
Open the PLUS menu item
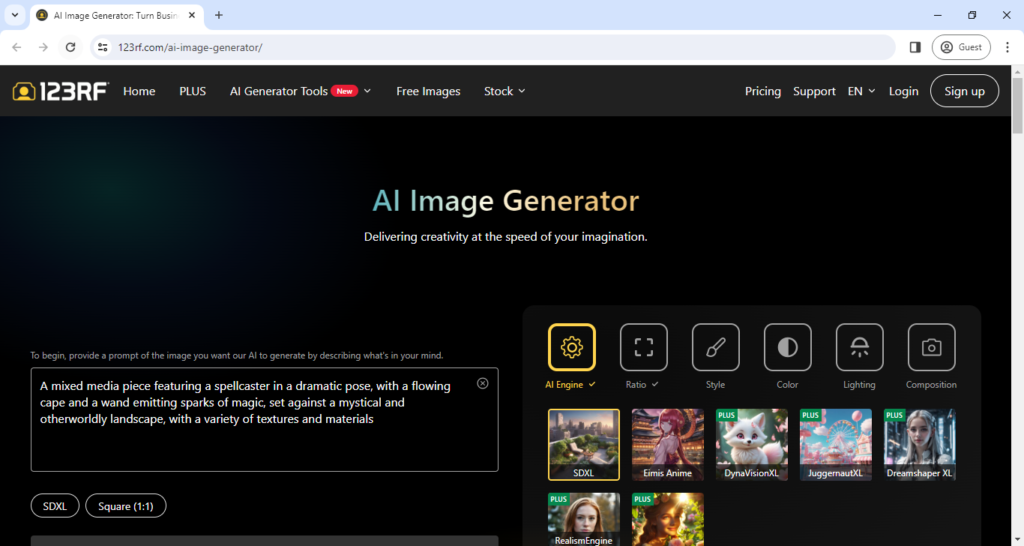point(192,91)
